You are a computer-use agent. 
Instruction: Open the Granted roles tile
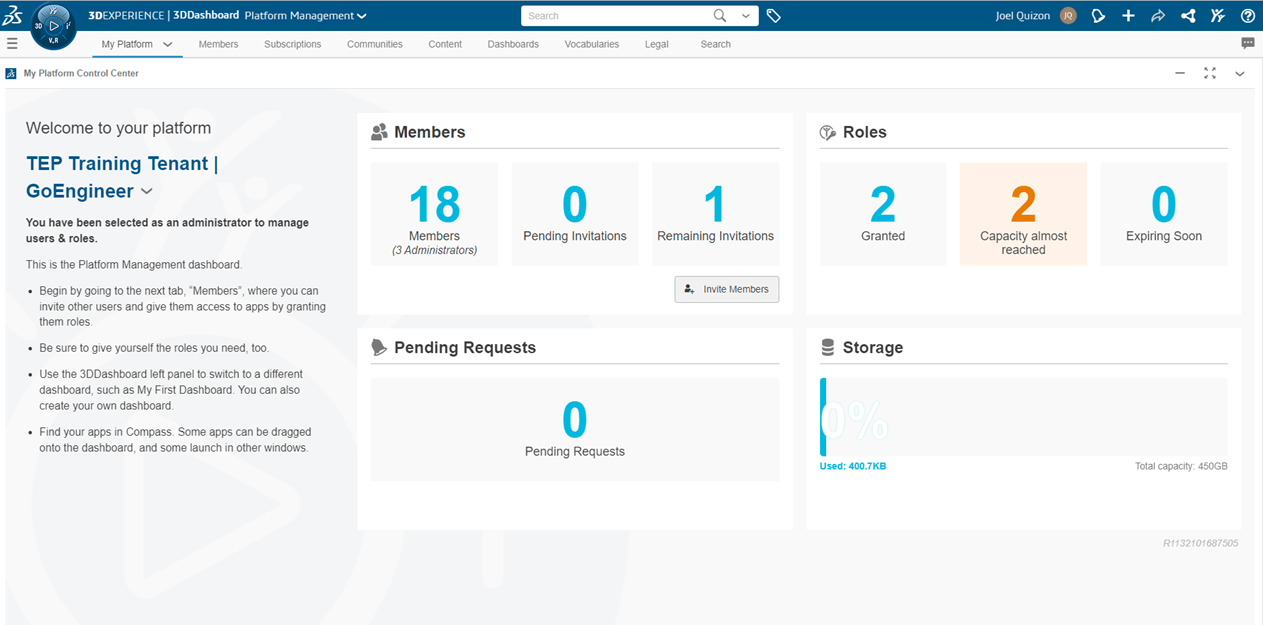click(883, 214)
